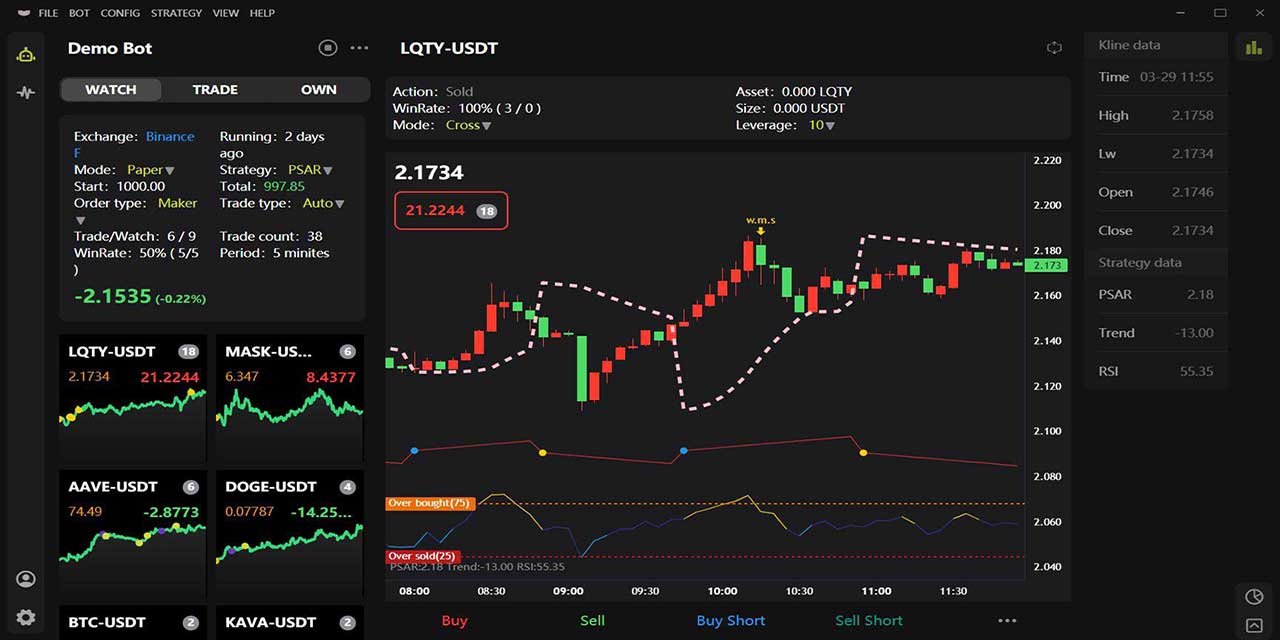Switch to the OWN tab
1280x640 pixels.
pos(318,90)
